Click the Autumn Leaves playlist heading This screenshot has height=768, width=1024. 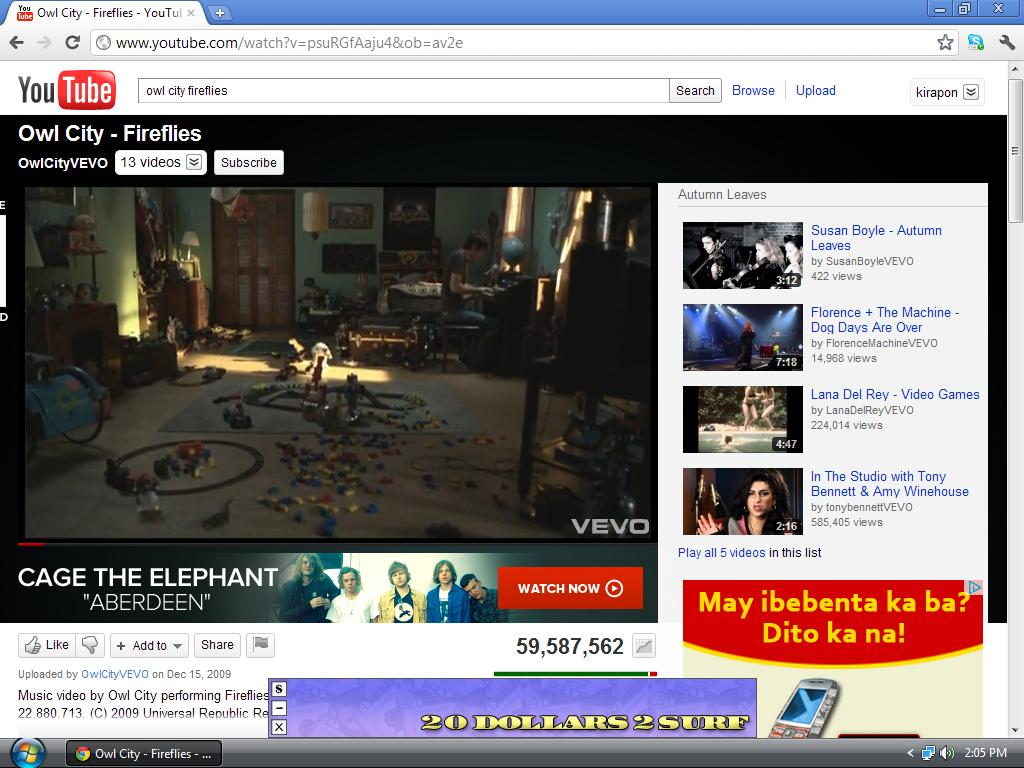click(722, 195)
